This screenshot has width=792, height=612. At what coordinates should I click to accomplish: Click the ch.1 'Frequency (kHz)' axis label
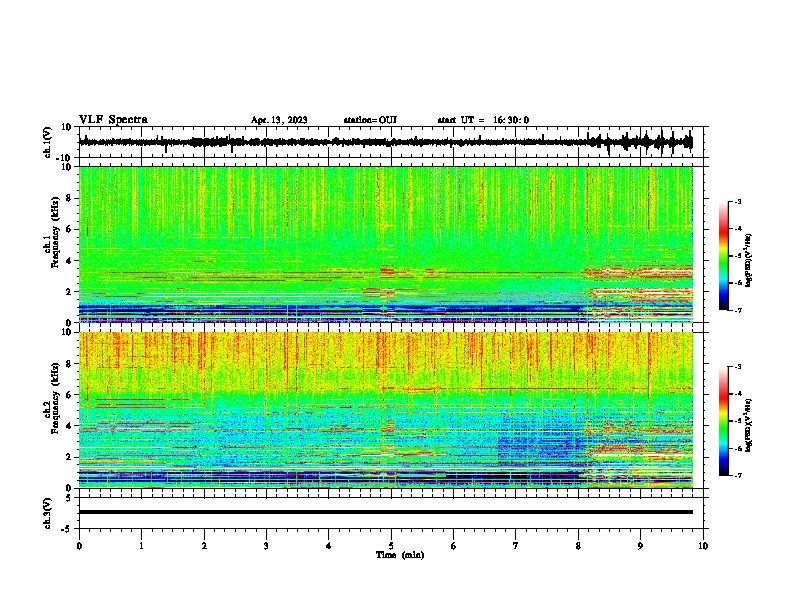pos(56,232)
